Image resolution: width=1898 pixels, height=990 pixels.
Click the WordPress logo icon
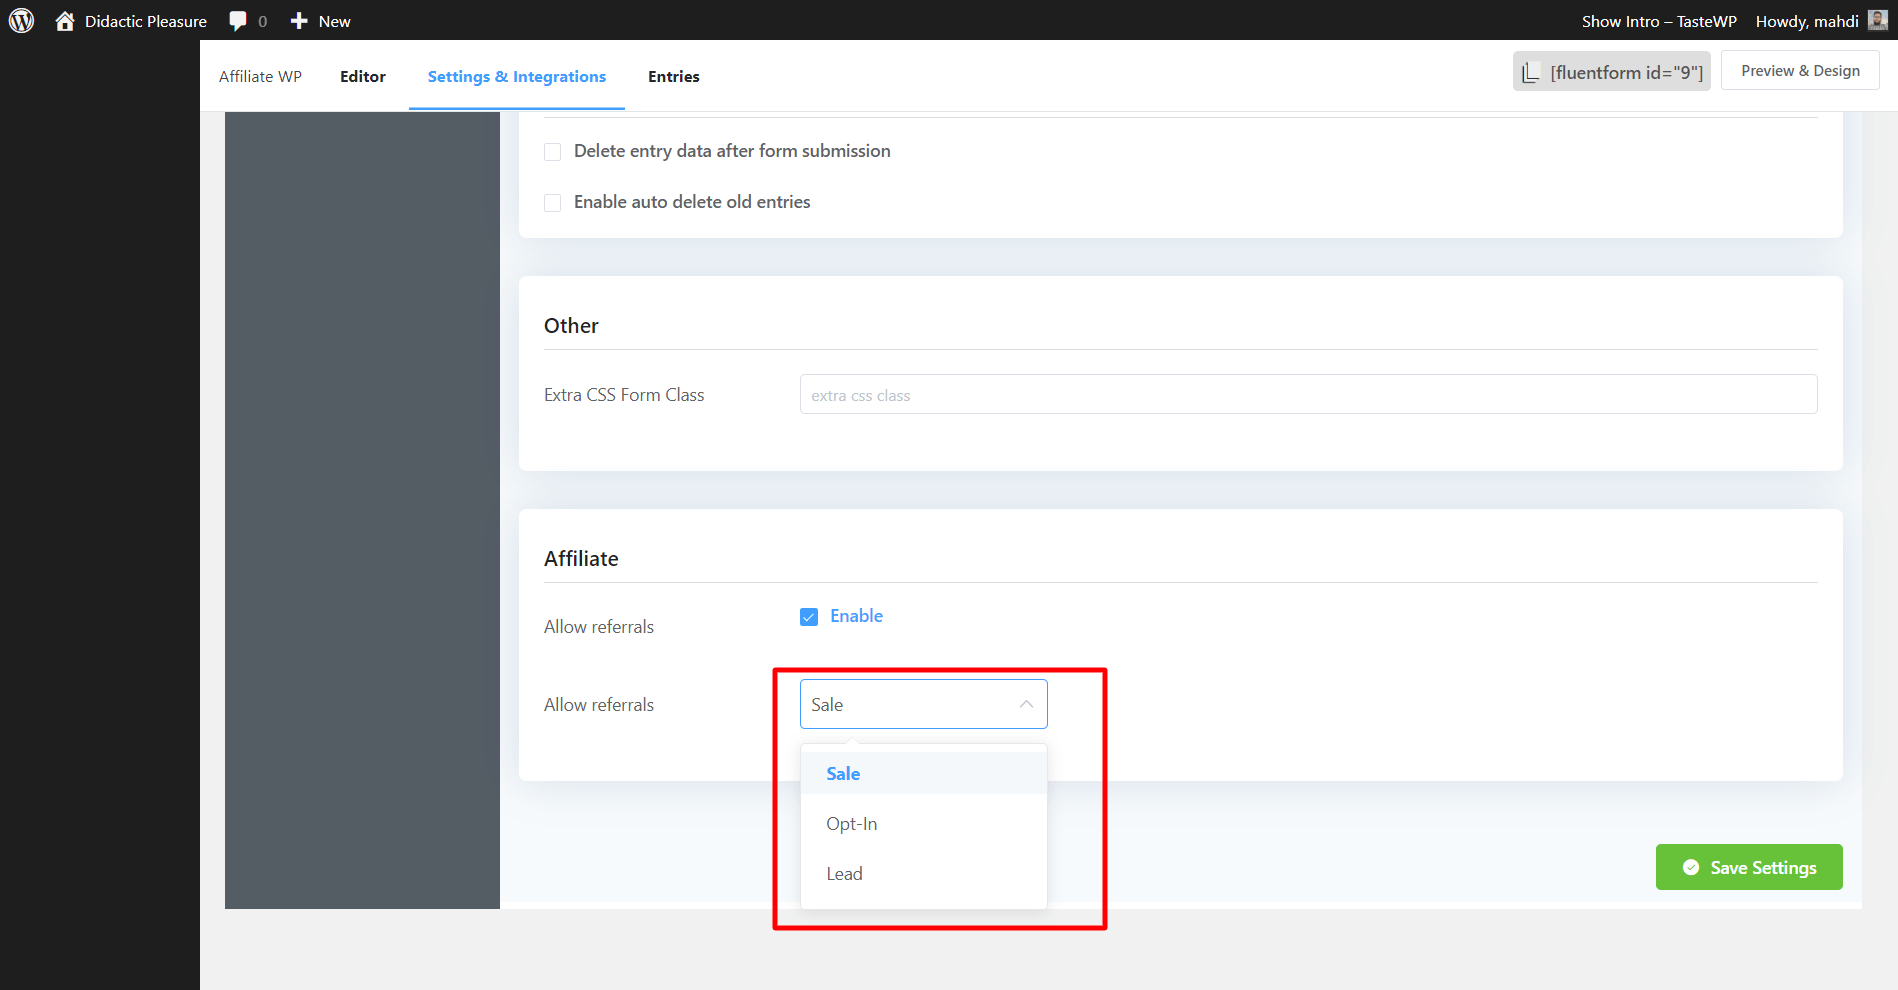coord(21,21)
